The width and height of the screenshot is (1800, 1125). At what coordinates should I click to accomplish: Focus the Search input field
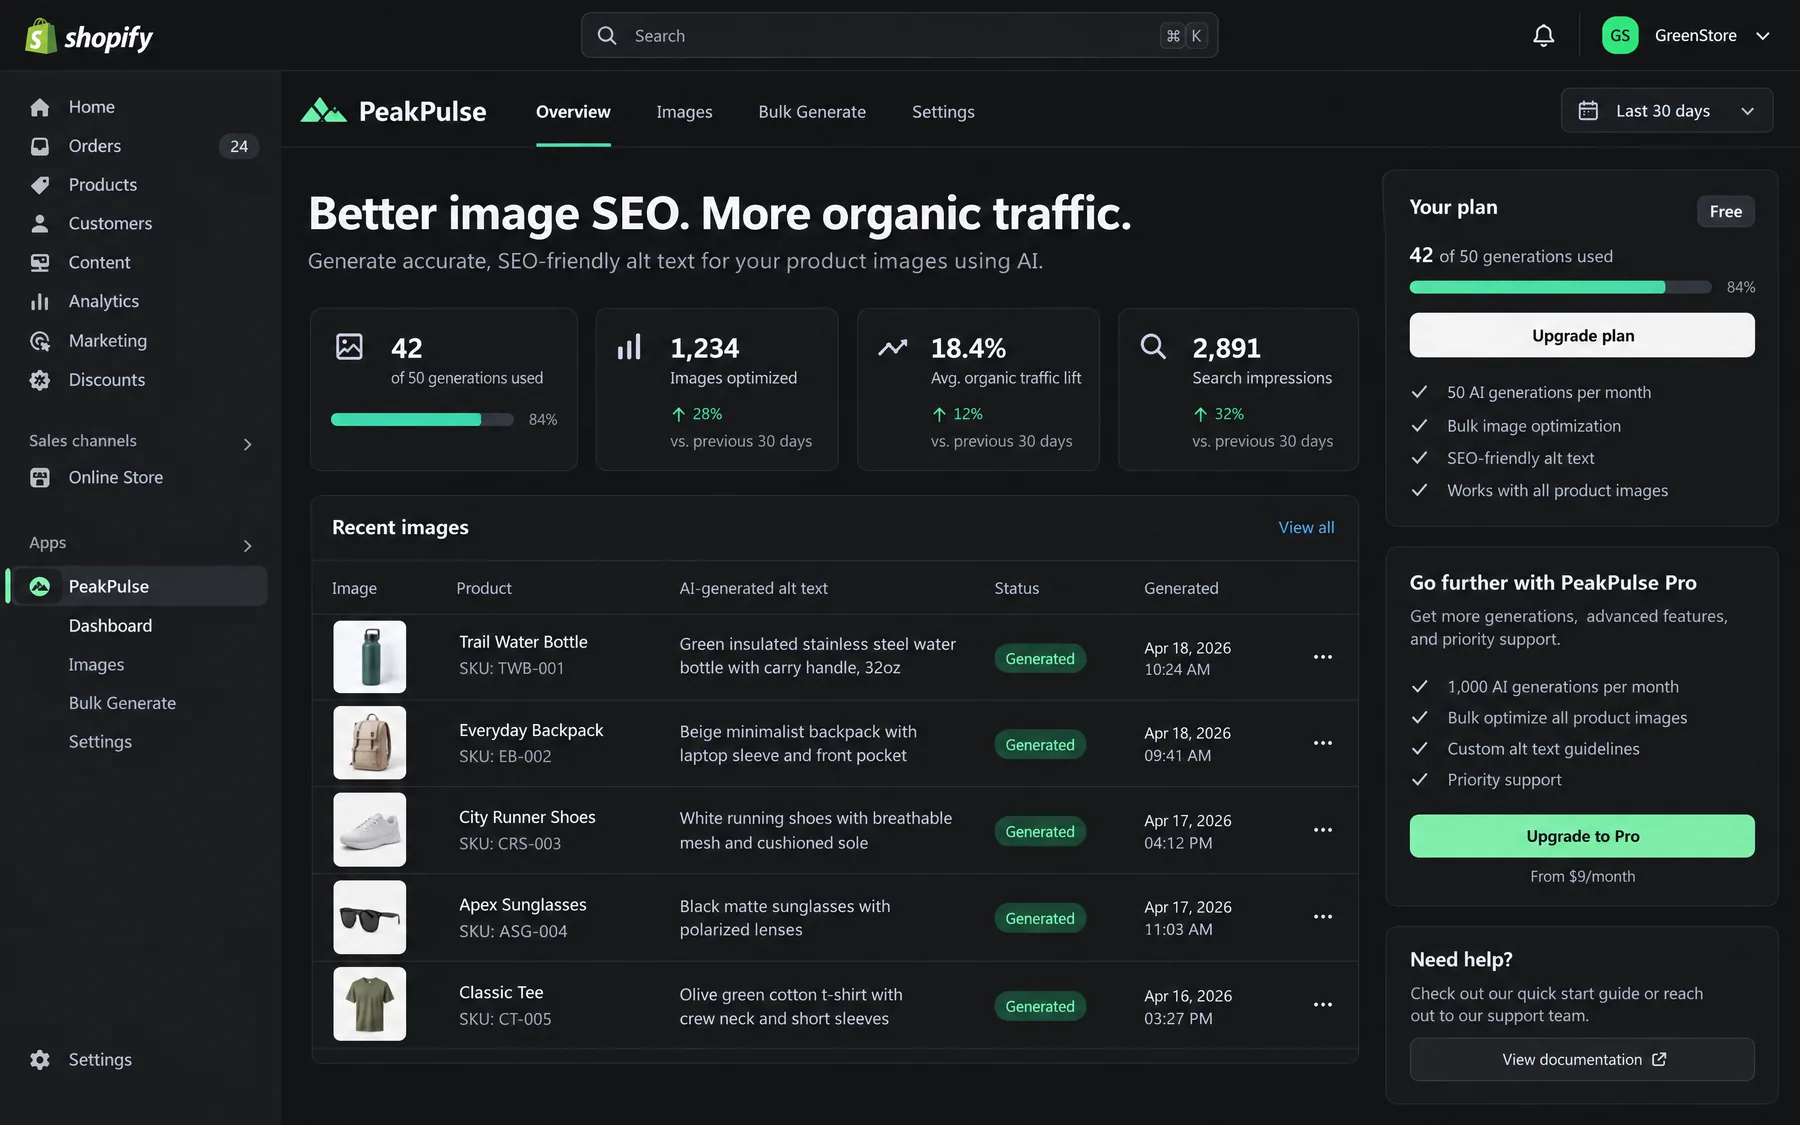(x=899, y=36)
